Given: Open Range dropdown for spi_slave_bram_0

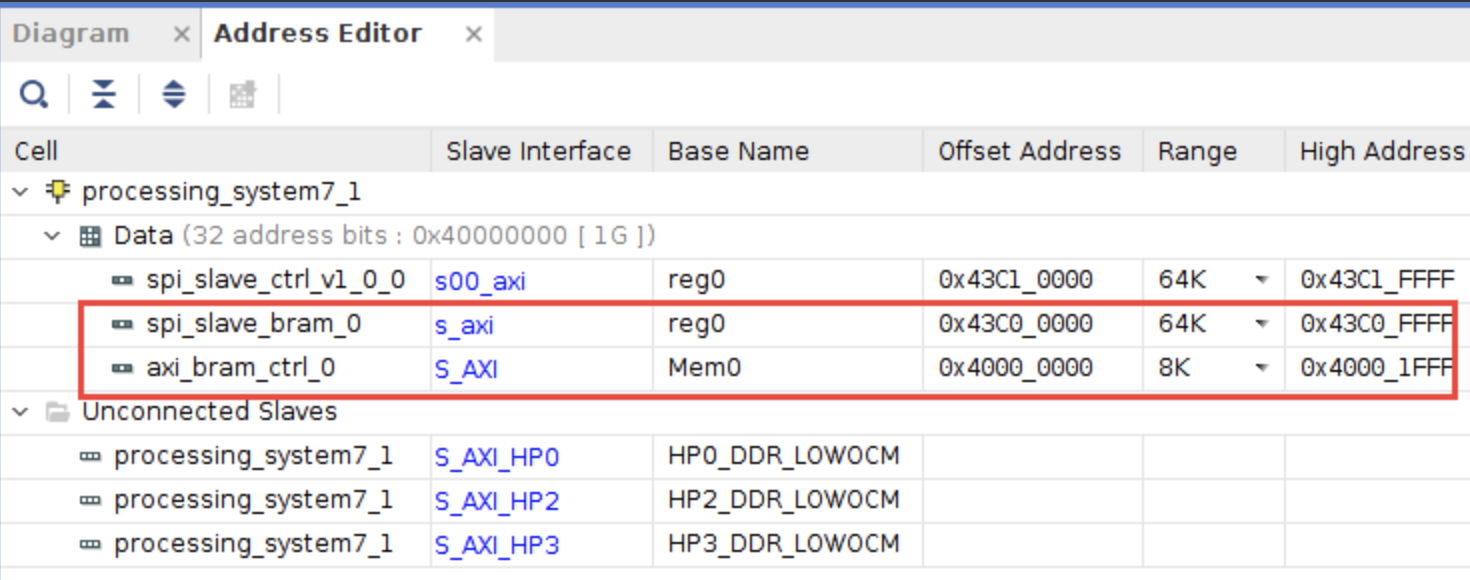Looking at the screenshot, I should pos(1262,324).
